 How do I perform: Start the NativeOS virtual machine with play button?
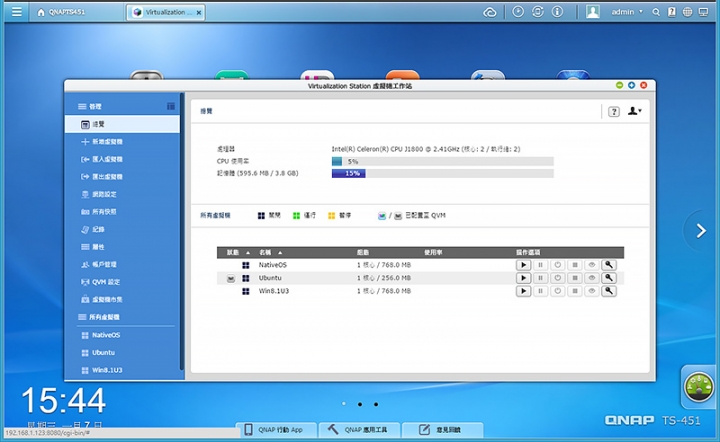[x=523, y=265]
